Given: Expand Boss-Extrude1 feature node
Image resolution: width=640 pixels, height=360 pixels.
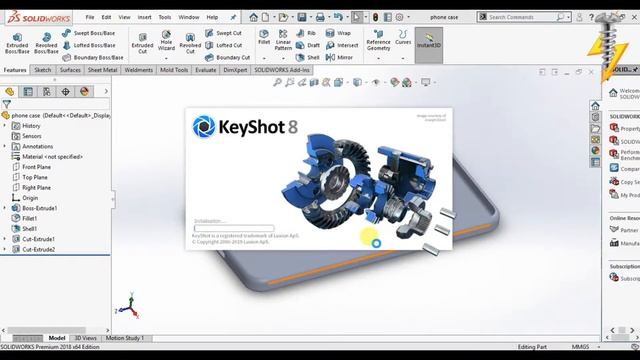Looking at the screenshot, I should (4, 208).
